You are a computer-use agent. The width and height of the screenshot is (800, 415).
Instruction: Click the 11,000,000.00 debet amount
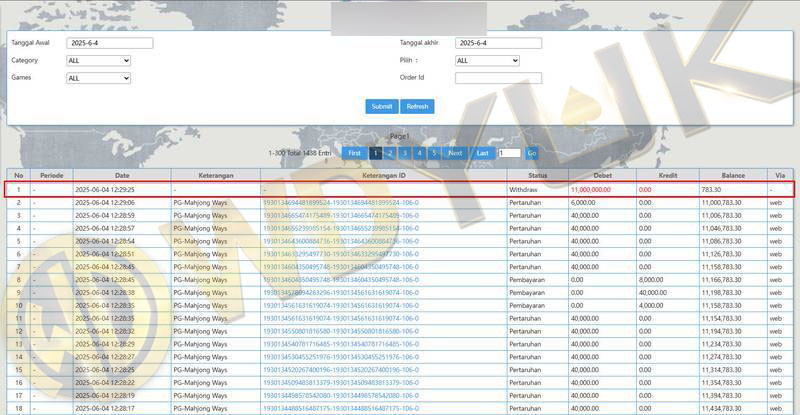pyautogui.click(x=591, y=189)
